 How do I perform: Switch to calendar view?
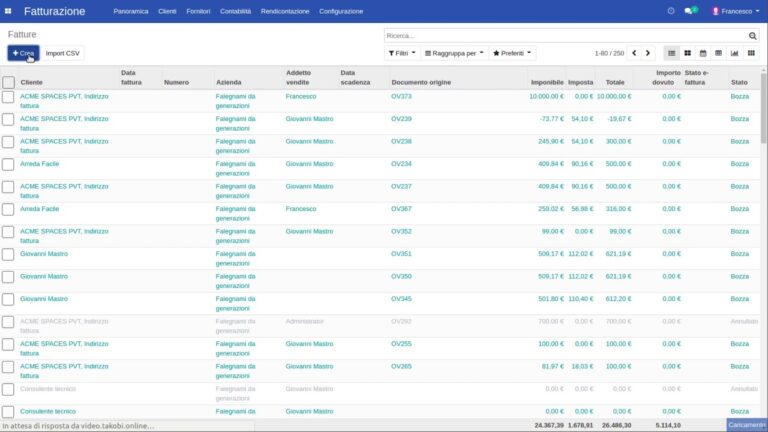tap(703, 53)
